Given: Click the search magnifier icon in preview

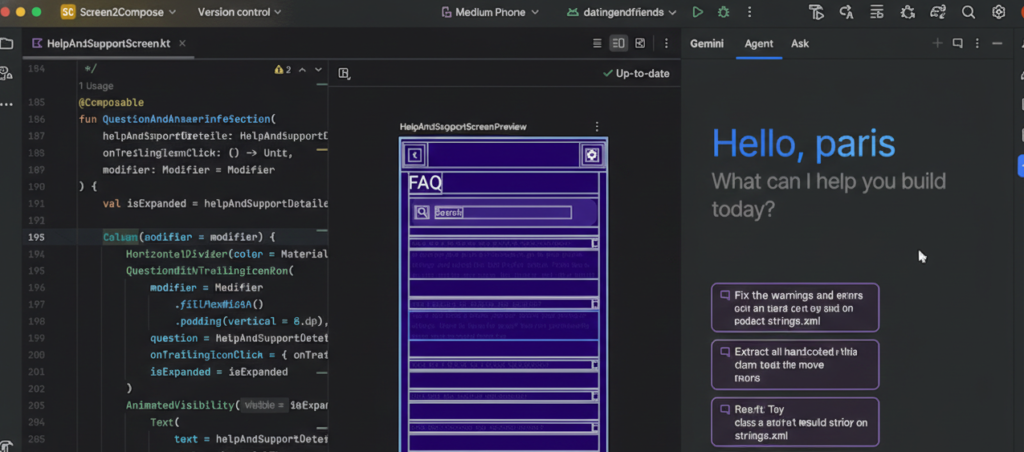Looking at the screenshot, I should (422, 212).
